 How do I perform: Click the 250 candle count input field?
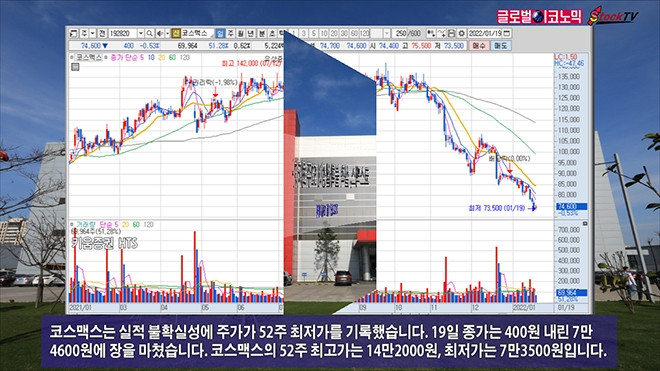(399, 33)
